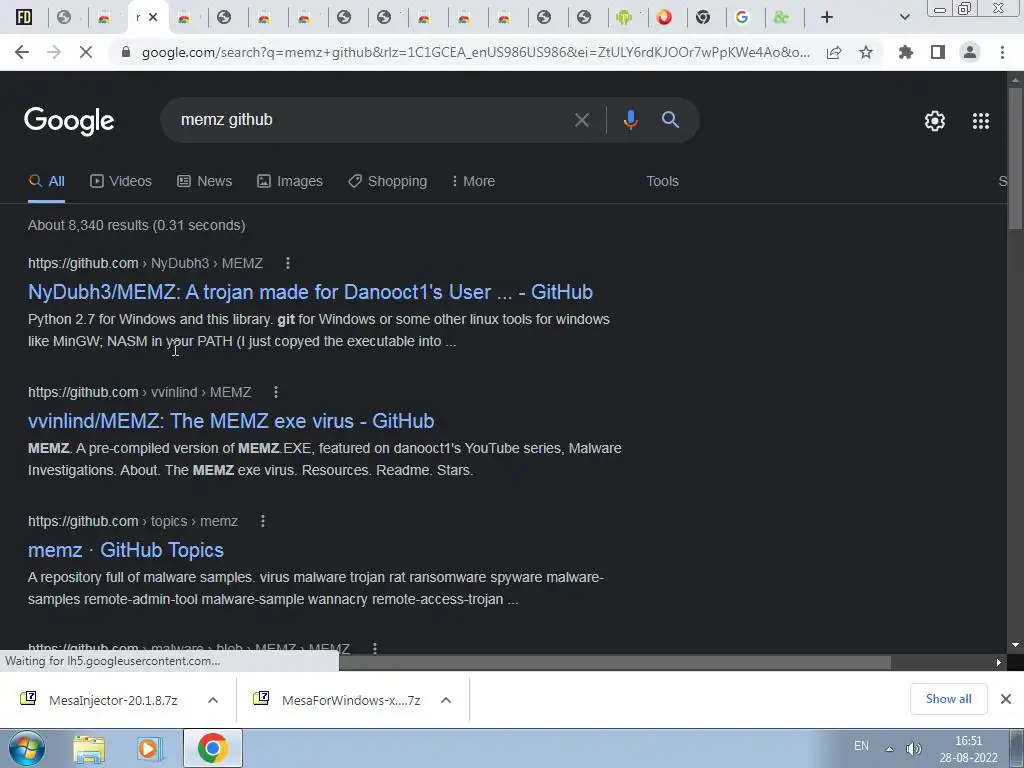1024x768 pixels.
Task: Open Windows Explorer from taskbar
Action: pos(88,749)
